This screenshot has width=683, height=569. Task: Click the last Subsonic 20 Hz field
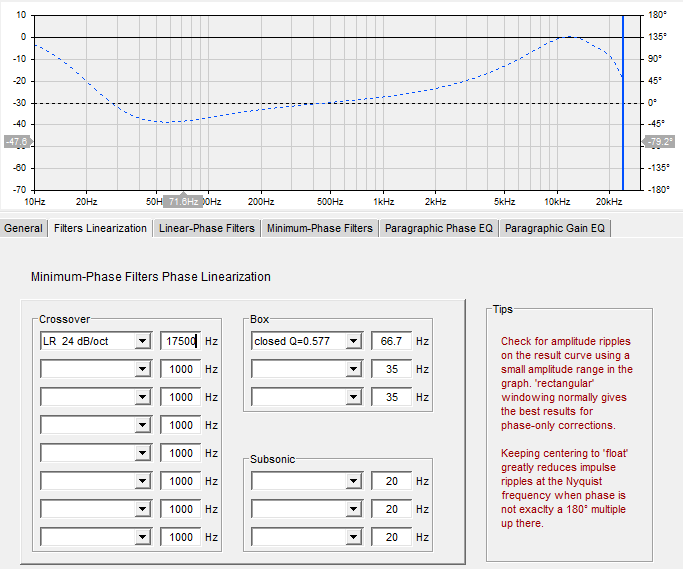(391, 537)
